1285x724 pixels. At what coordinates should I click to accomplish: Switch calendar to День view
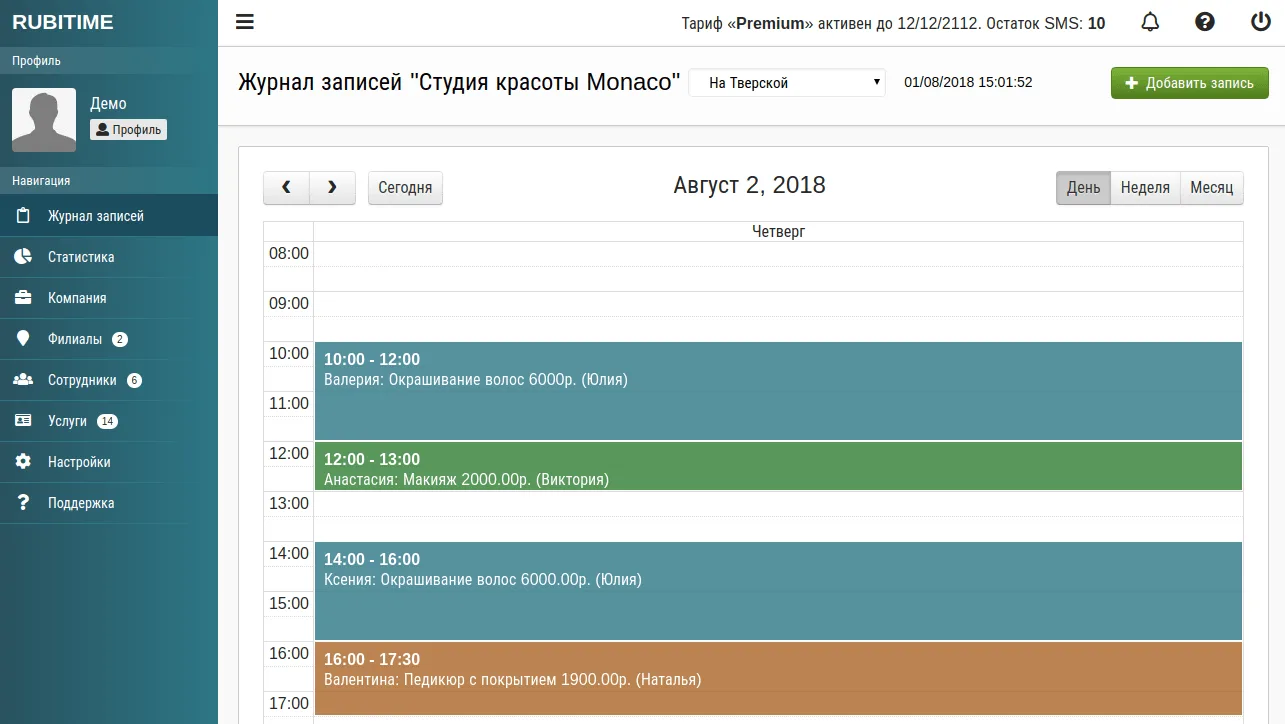1083,188
